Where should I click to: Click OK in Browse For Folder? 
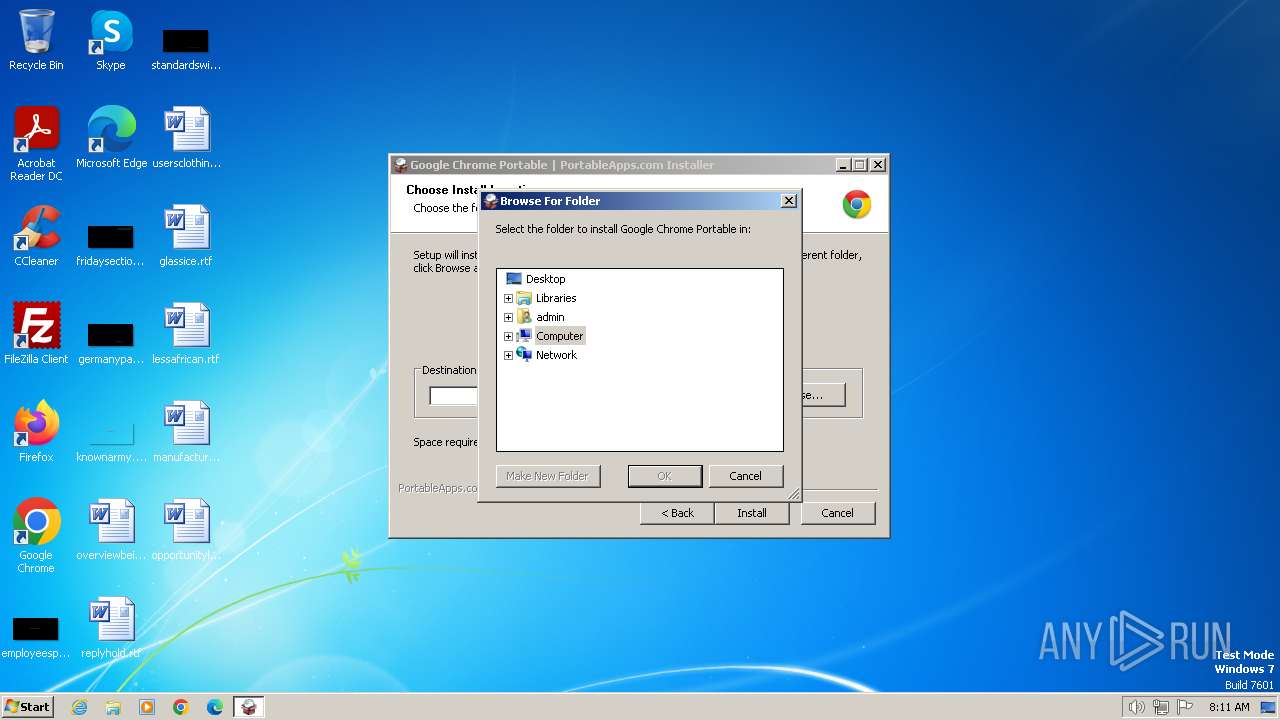[665, 476]
